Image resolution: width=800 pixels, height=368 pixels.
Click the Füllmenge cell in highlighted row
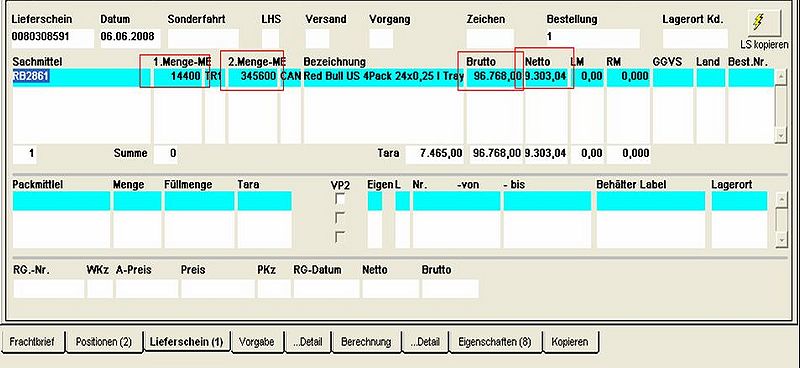(x=199, y=201)
